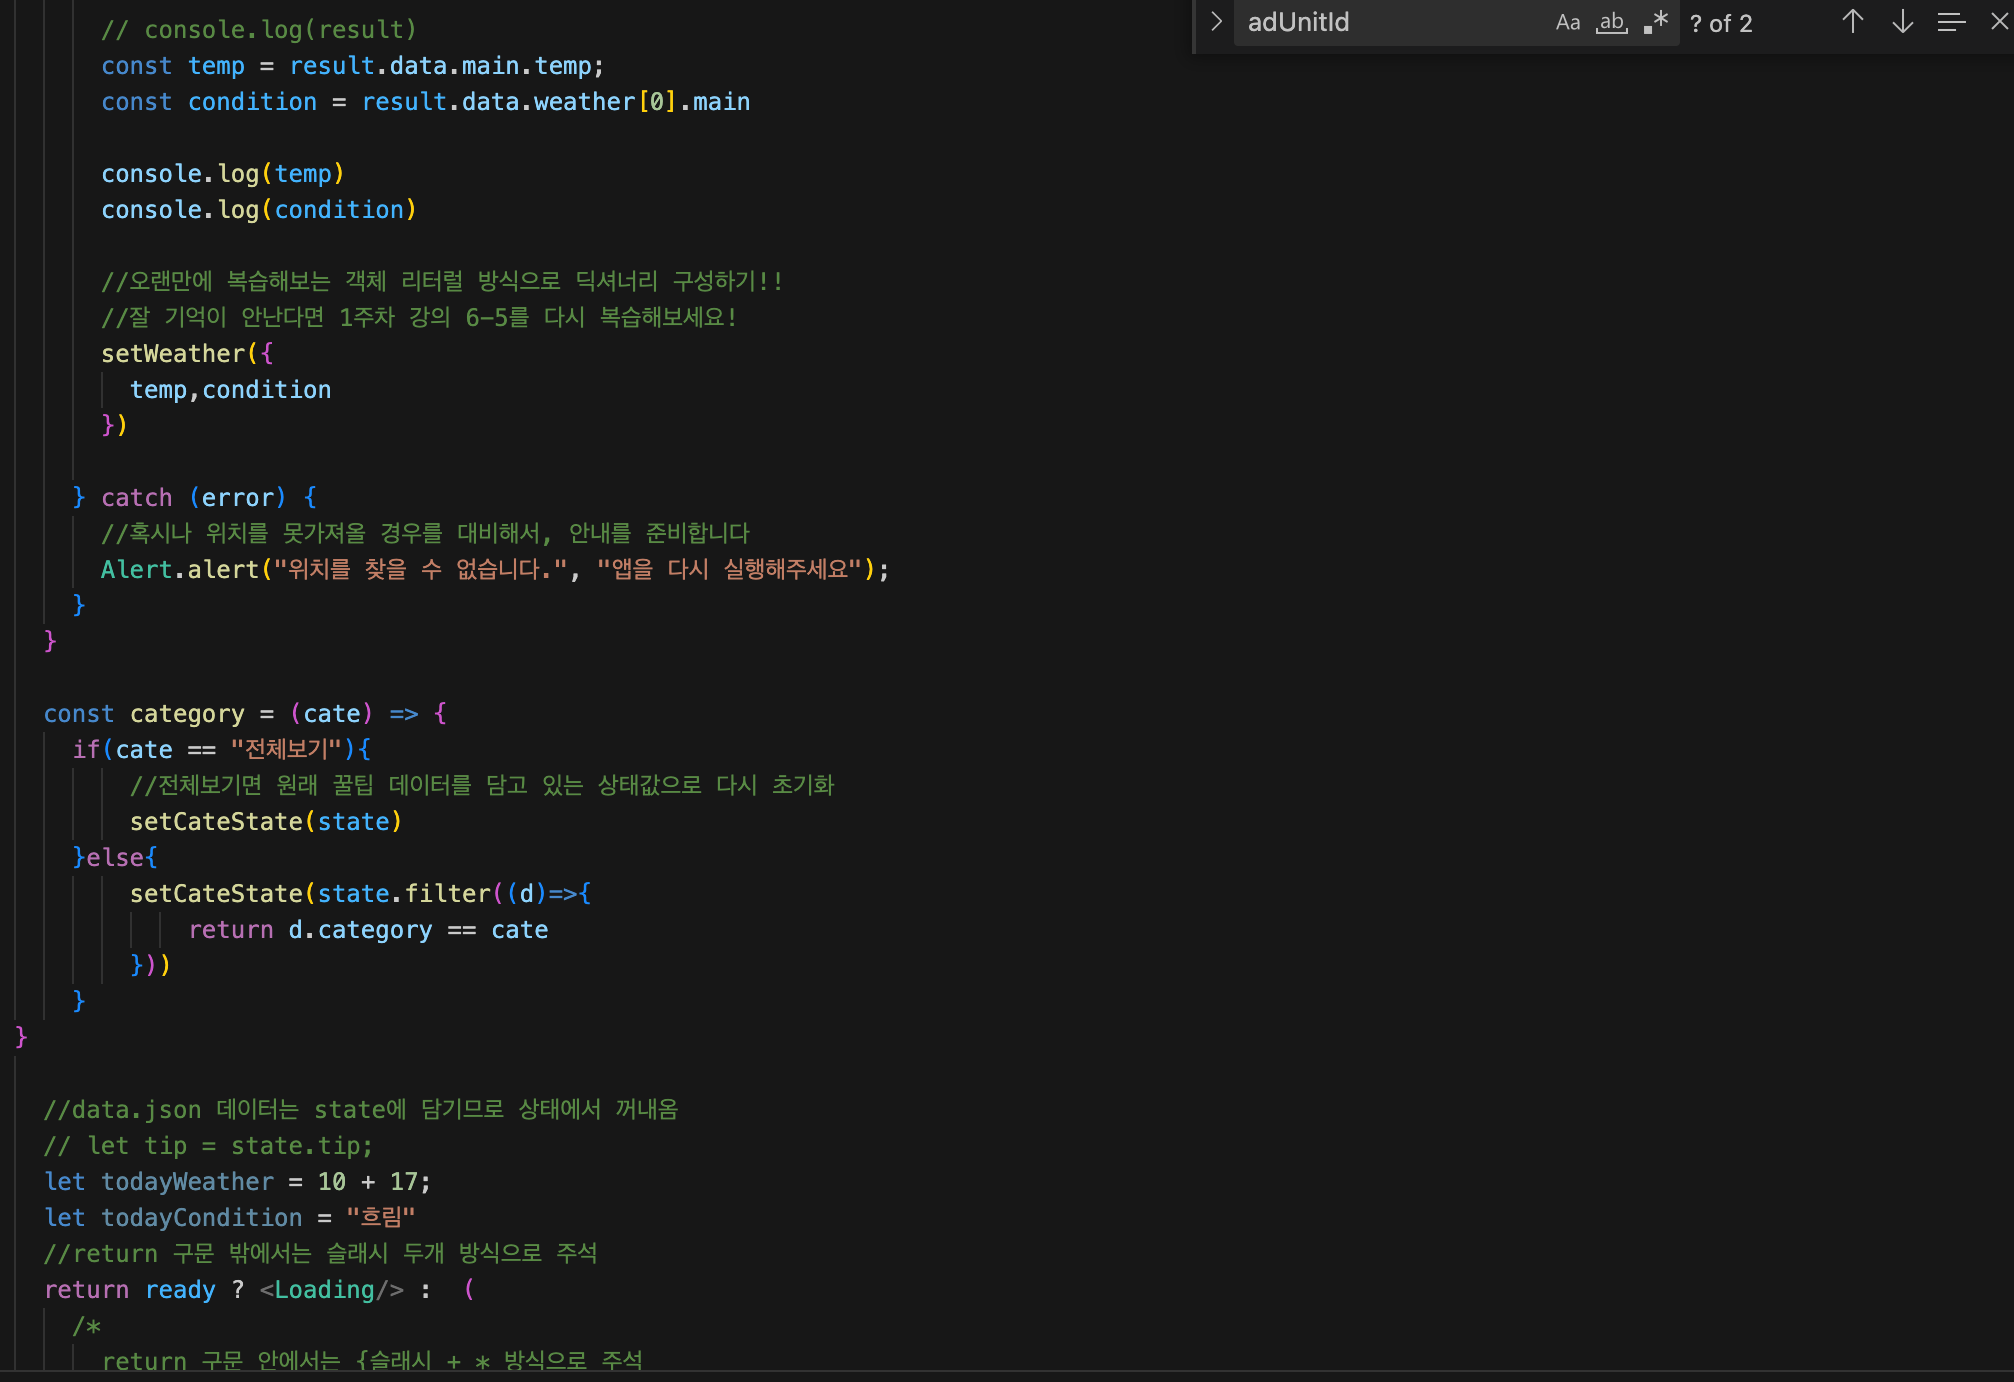Click the "if(cate == "전체보기"){" condition line
This screenshot has height=1382, width=2014.
[222, 750]
